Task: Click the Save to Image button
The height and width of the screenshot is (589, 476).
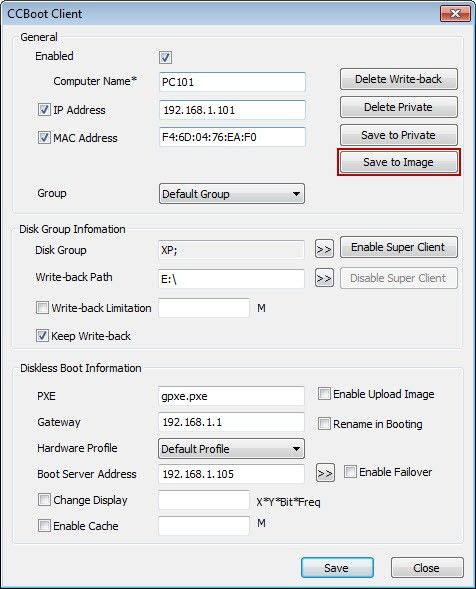Action: (x=399, y=162)
